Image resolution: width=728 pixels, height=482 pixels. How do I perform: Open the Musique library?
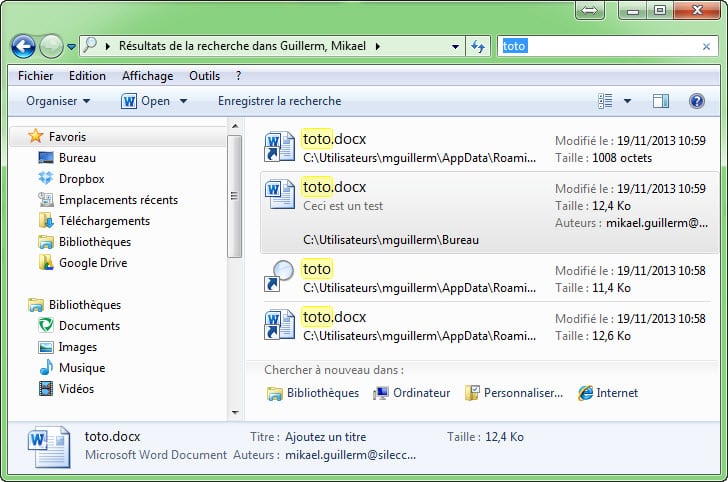[82, 368]
